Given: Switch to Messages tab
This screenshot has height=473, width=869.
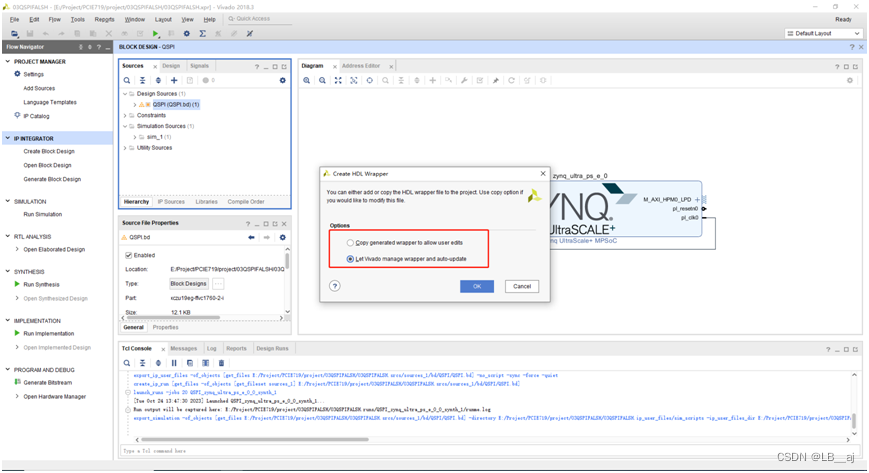Looking at the screenshot, I should [x=183, y=349].
